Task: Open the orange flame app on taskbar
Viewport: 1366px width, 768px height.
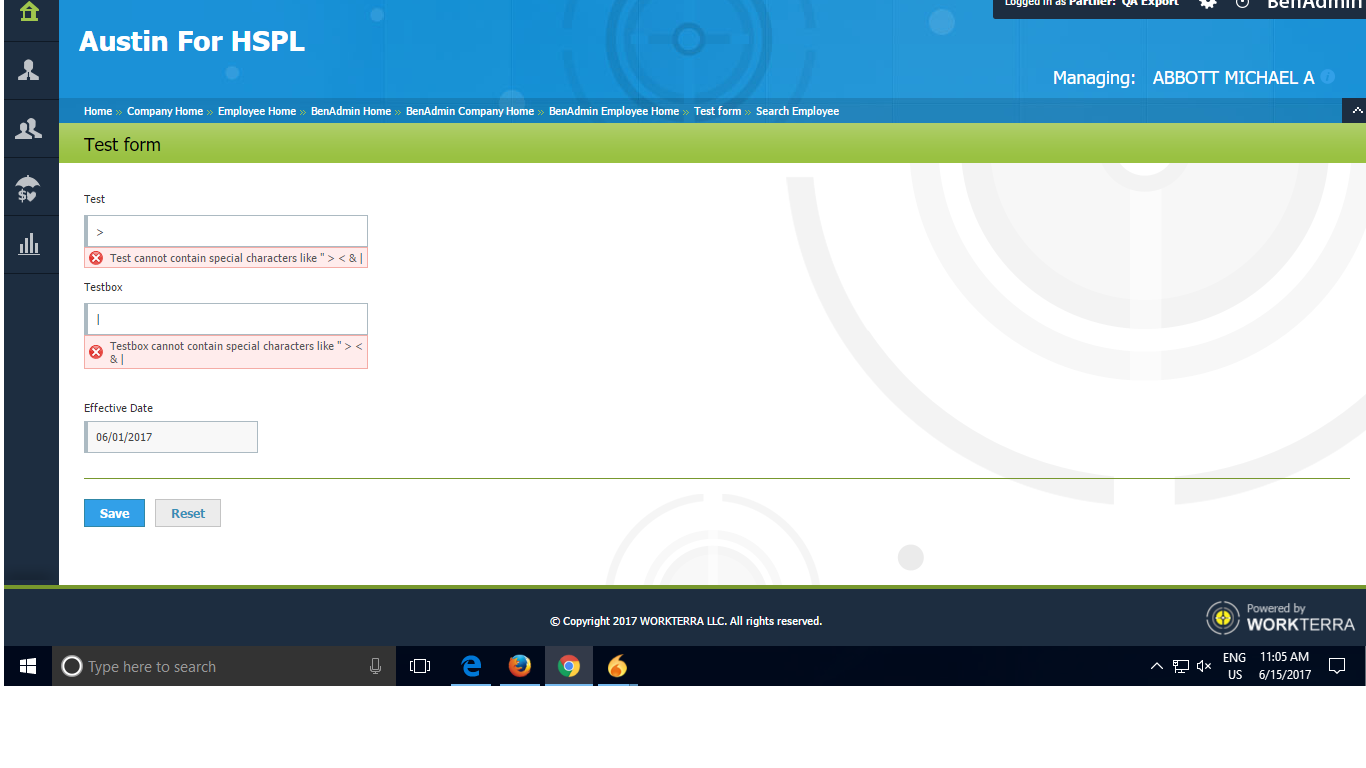Action: [x=618, y=666]
